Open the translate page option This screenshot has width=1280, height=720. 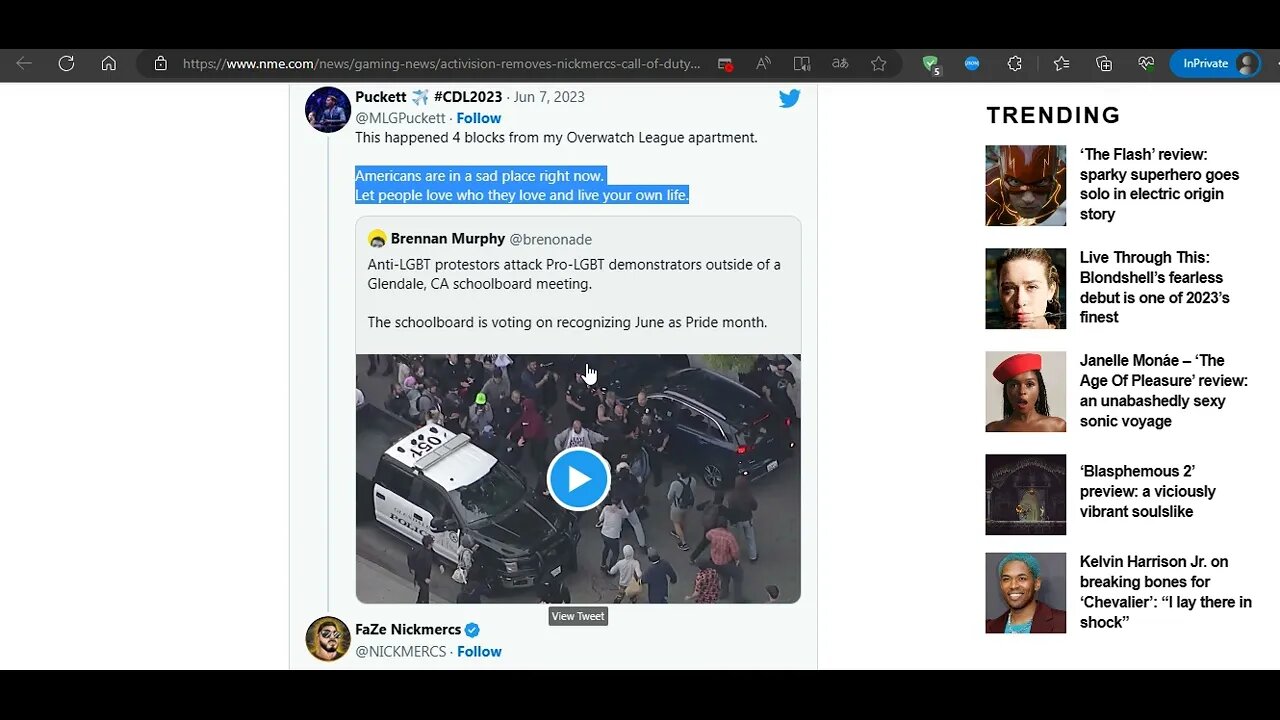[x=840, y=64]
